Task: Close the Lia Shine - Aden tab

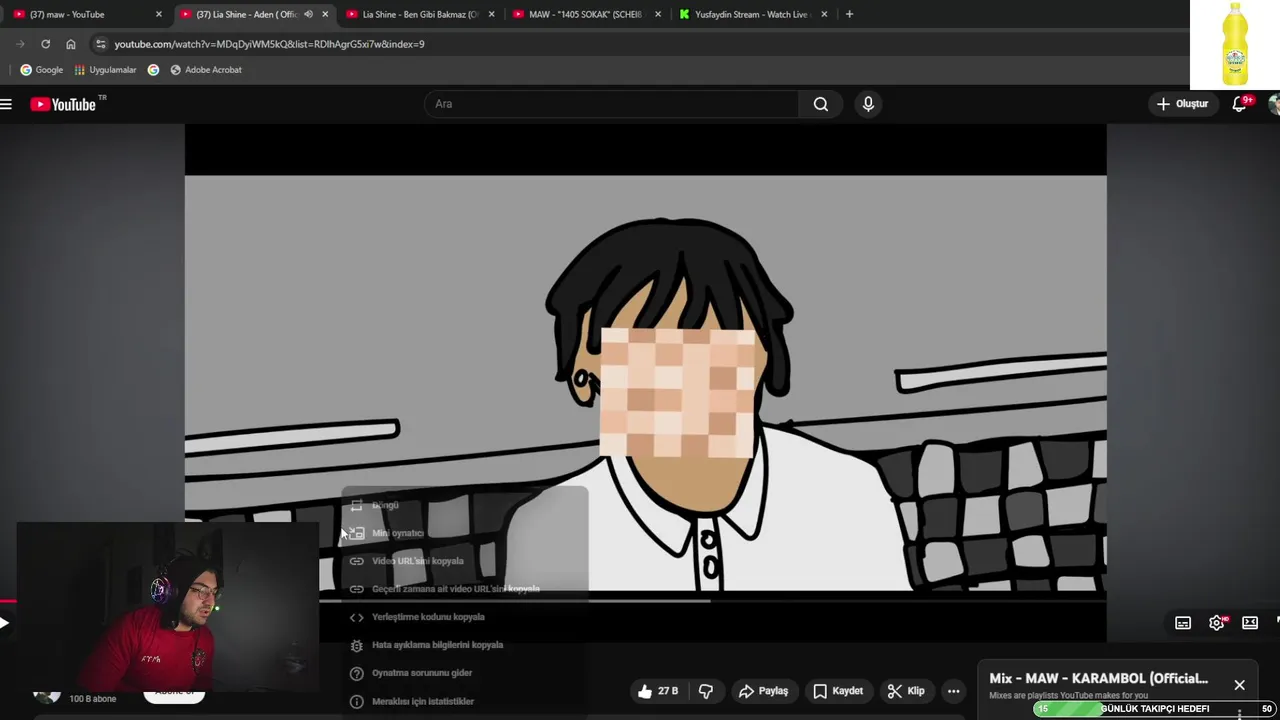Action: pyautogui.click(x=325, y=14)
